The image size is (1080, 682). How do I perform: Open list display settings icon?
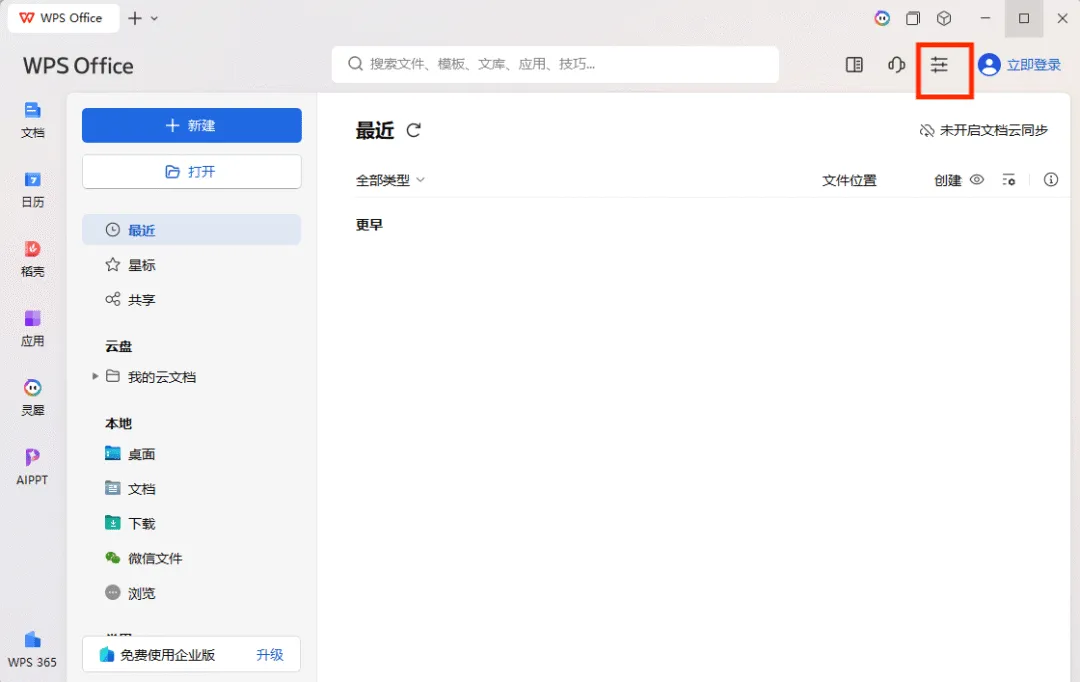[1009, 180]
